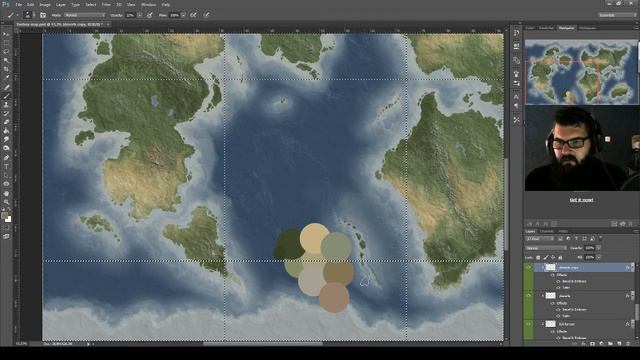Select the Smudge tool
Viewport: 640px width, 360px height.
[x=6, y=140]
